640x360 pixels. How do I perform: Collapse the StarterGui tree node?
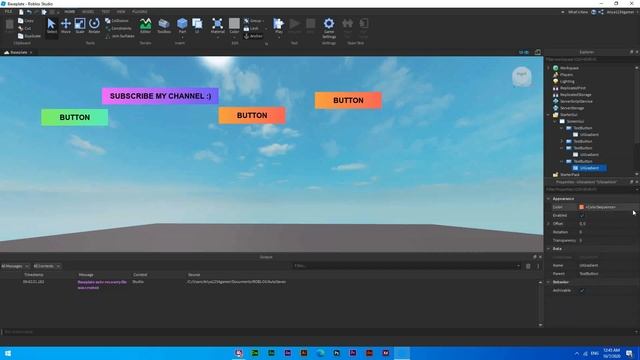point(549,115)
